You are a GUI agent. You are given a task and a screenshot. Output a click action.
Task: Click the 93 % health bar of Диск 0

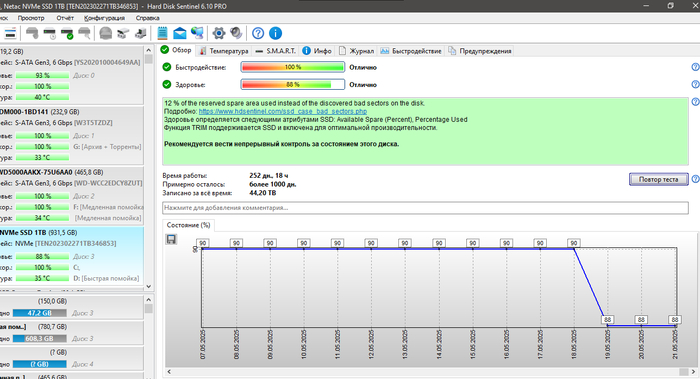(42, 75)
